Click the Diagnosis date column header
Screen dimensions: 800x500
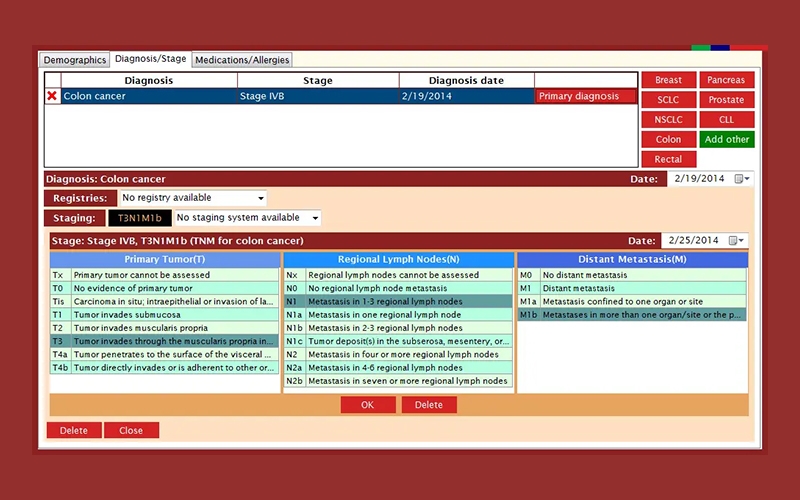[x=466, y=81]
